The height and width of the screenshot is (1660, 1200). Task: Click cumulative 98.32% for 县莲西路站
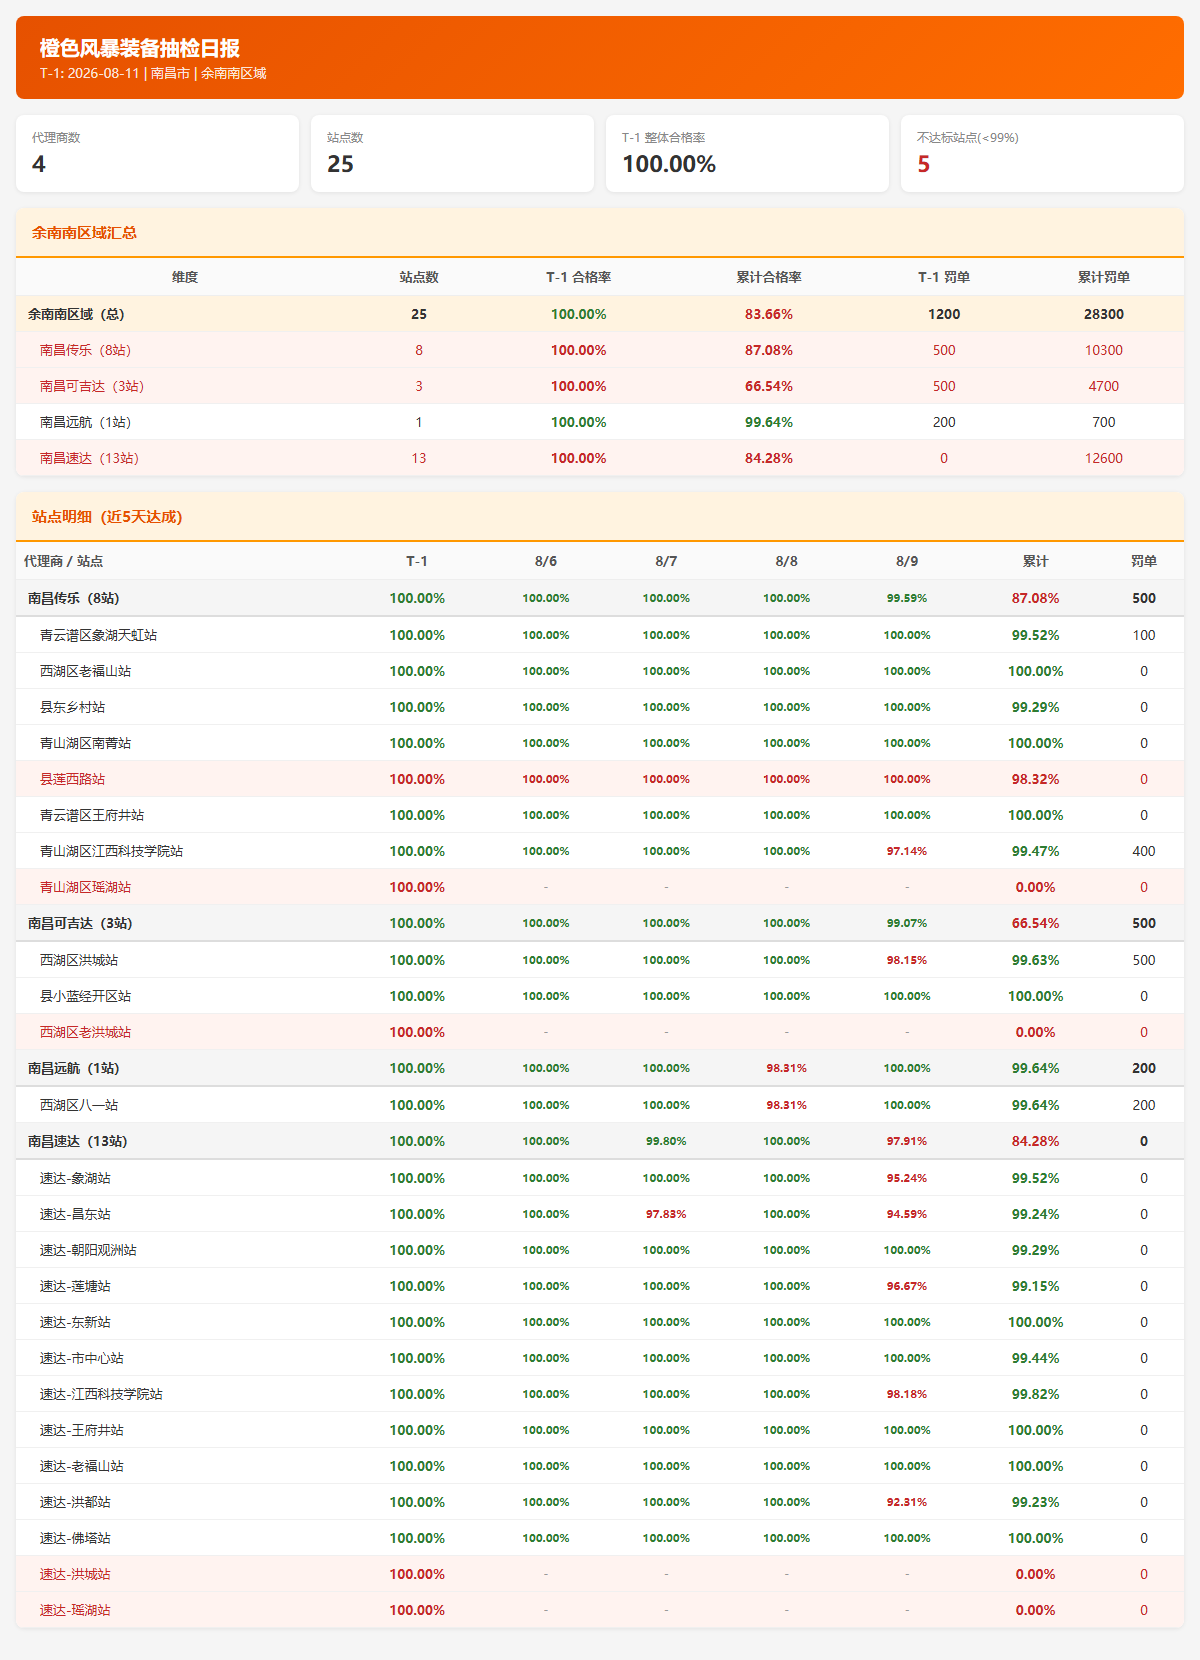click(x=1036, y=779)
